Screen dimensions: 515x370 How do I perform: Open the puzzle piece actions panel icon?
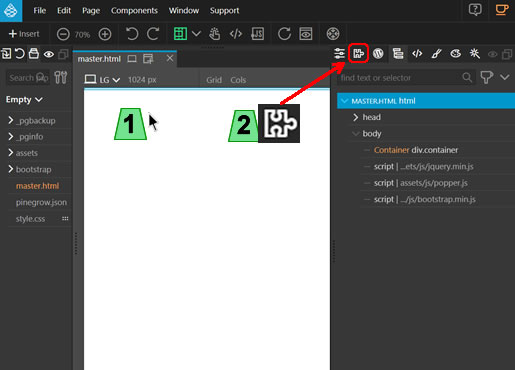click(x=358, y=53)
